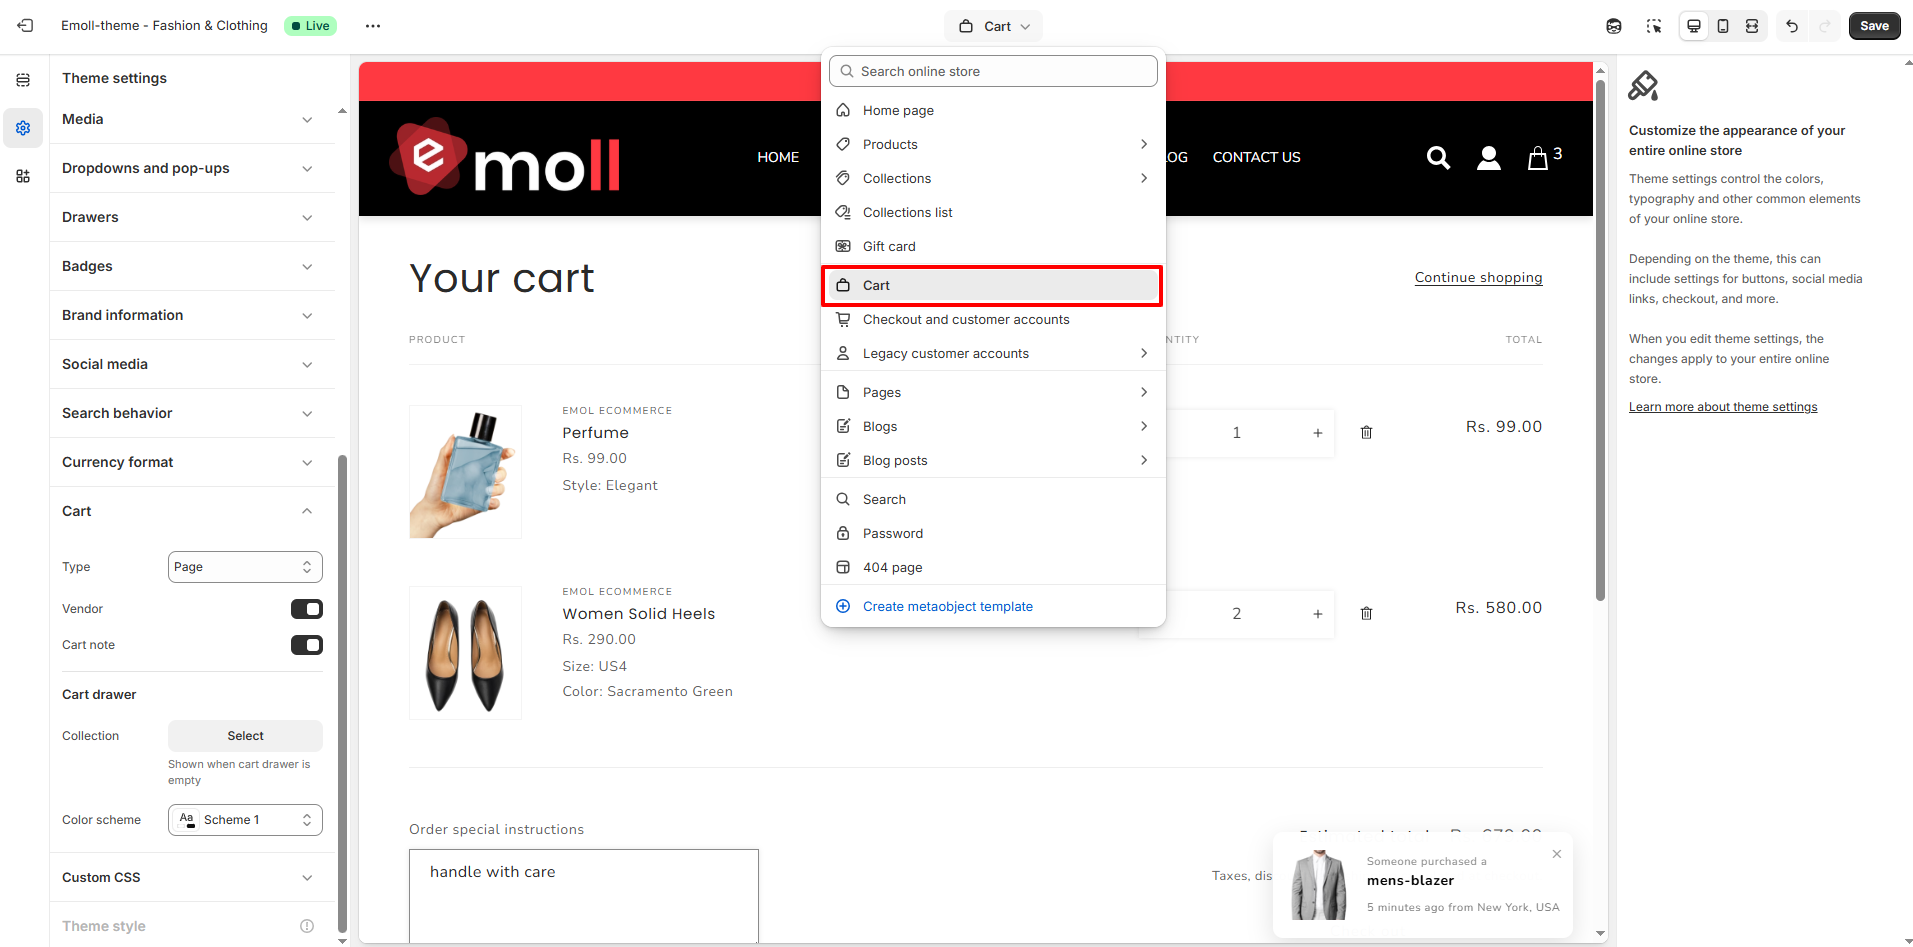The image size is (1913, 947).
Task: Click the undo arrow
Action: point(1792,26)
